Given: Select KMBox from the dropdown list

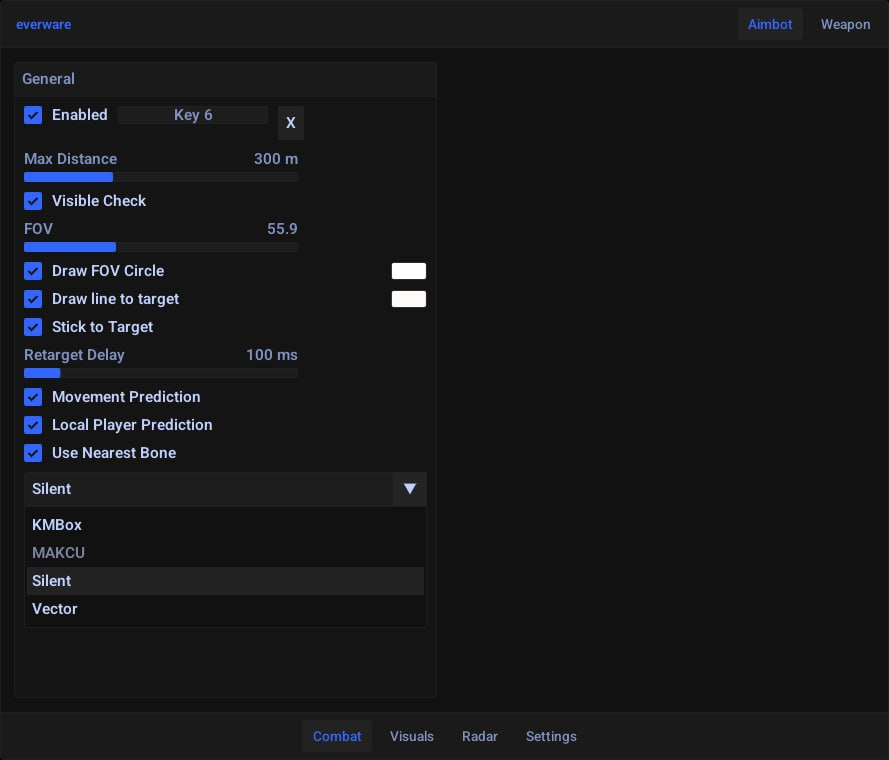Looking at the screenshot, I should coord(57,525).
